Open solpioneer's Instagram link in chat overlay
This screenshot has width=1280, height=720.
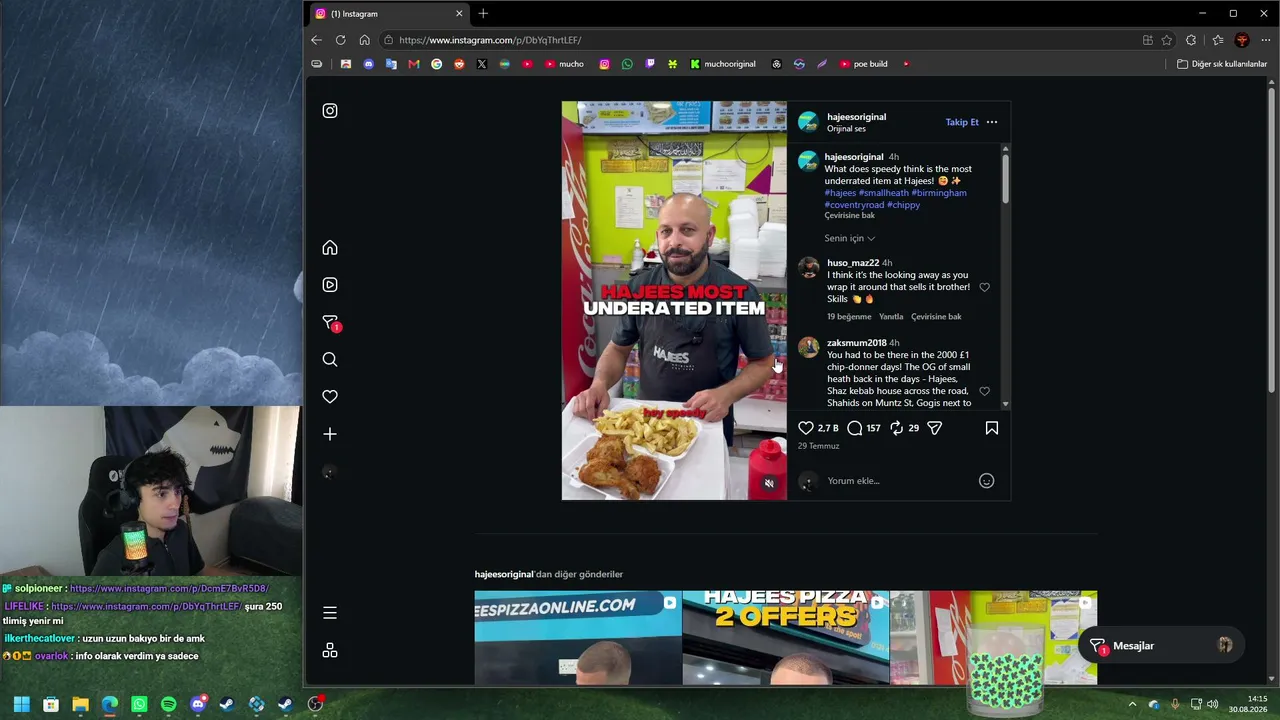(x=169, y=589)
